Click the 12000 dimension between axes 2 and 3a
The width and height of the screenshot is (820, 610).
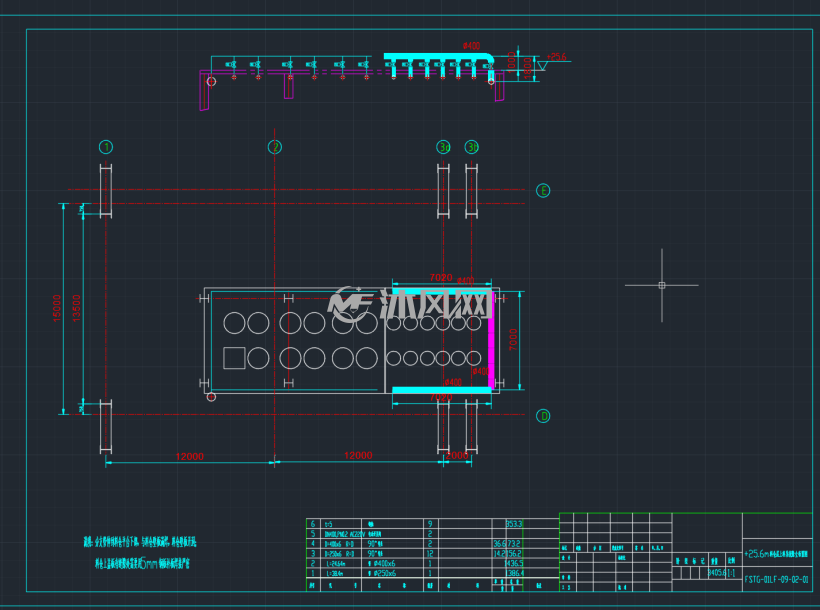point(358,455)
